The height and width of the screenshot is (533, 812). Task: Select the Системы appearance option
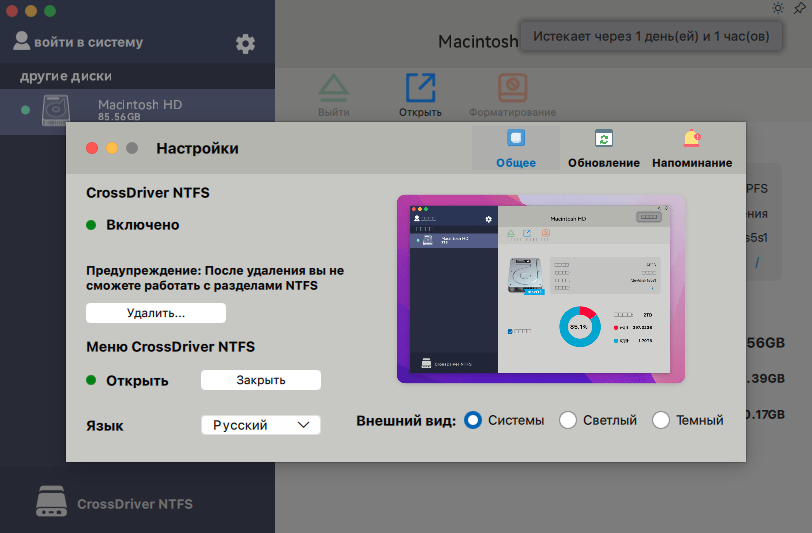[x=473, y=420]
